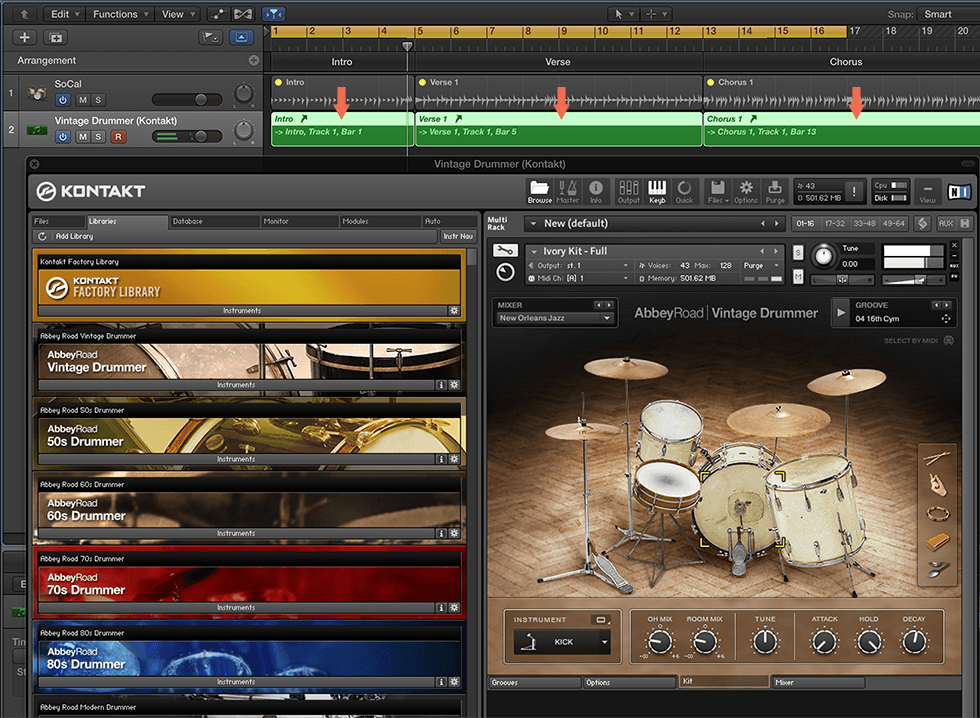The width and height of the screenshot is (980, 718).
Task: Toggle power on SoCal track
Action: coord(62,100)
